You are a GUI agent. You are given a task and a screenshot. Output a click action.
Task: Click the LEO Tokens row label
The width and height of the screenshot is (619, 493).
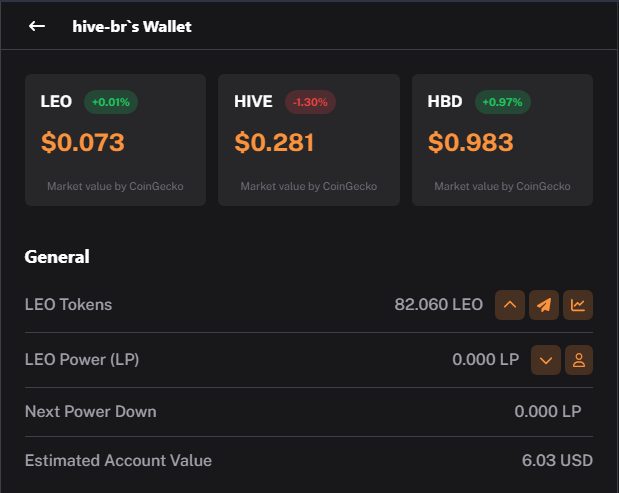68,304
